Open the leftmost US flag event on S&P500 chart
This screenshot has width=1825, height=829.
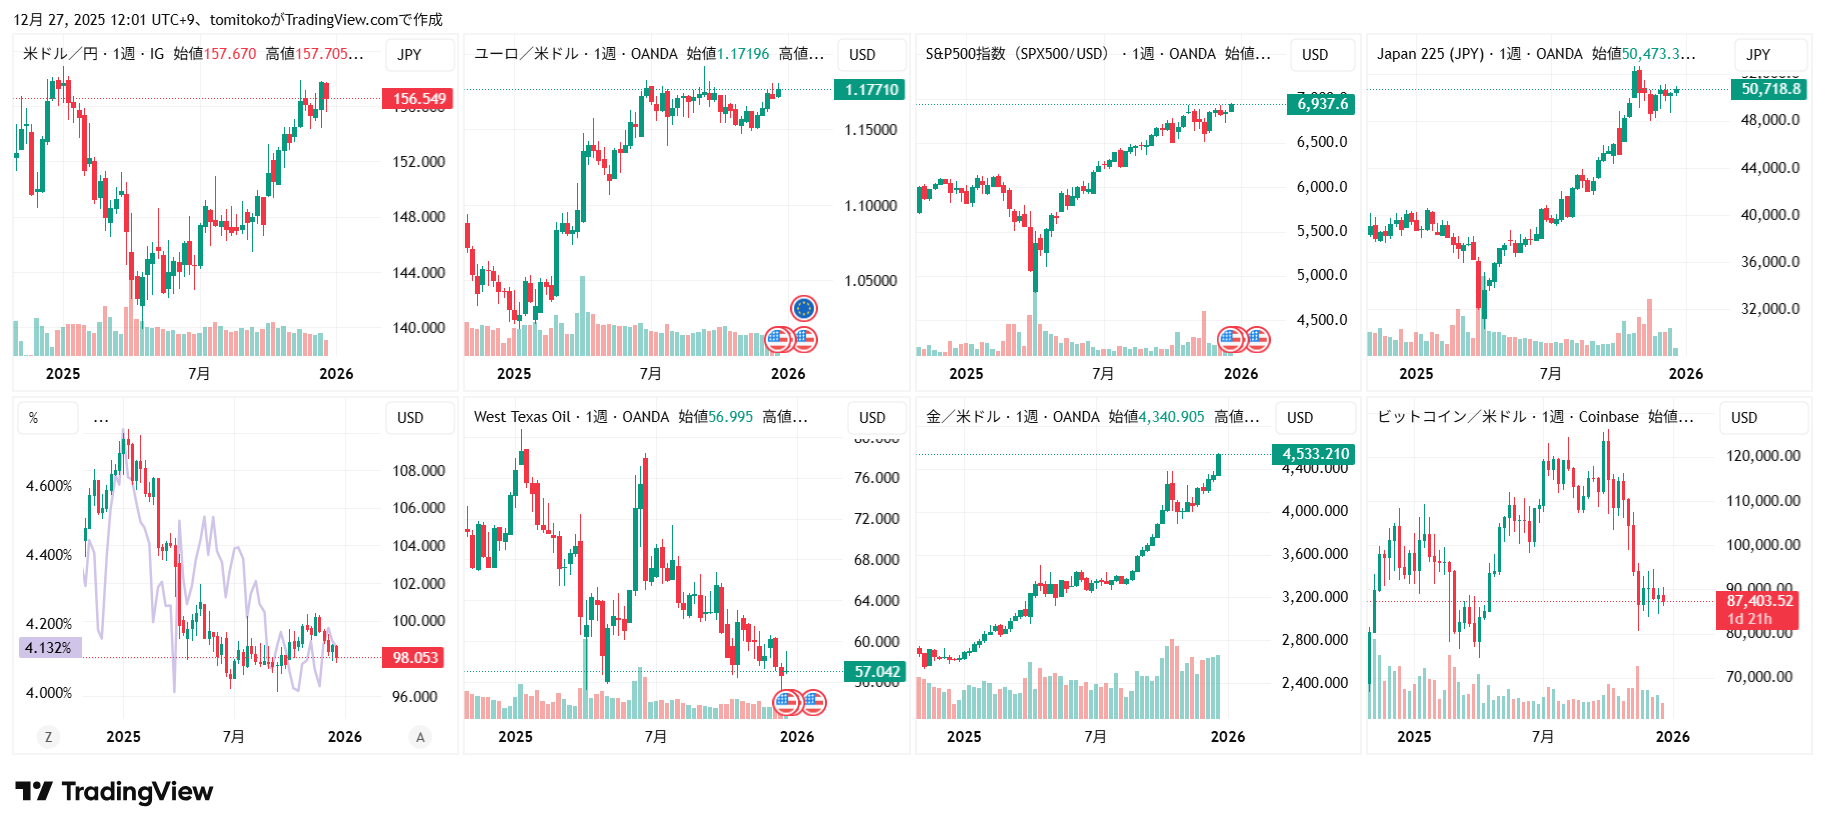click(1231, 340)
